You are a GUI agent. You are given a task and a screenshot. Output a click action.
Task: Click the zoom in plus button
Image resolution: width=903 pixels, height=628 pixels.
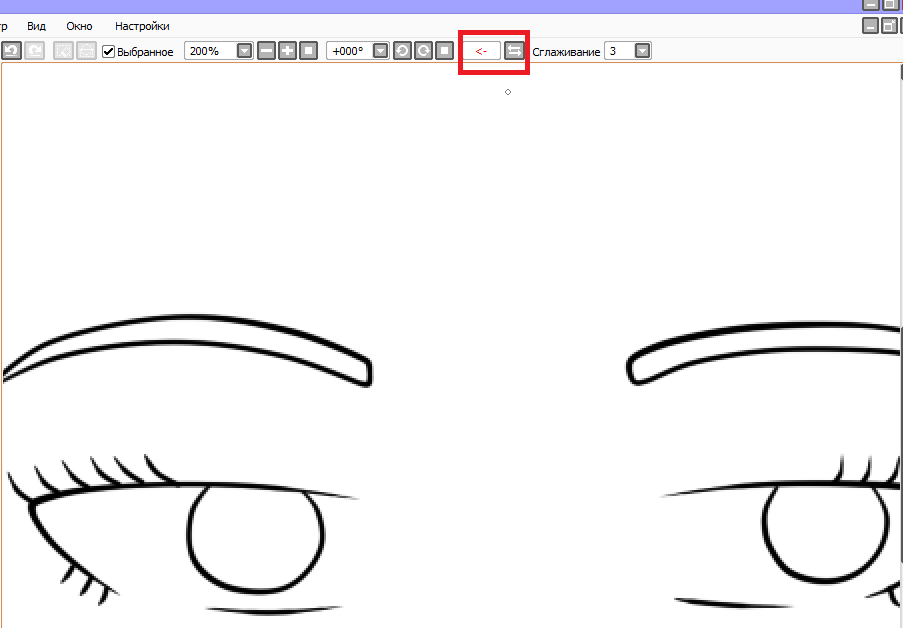click(287, 50)
